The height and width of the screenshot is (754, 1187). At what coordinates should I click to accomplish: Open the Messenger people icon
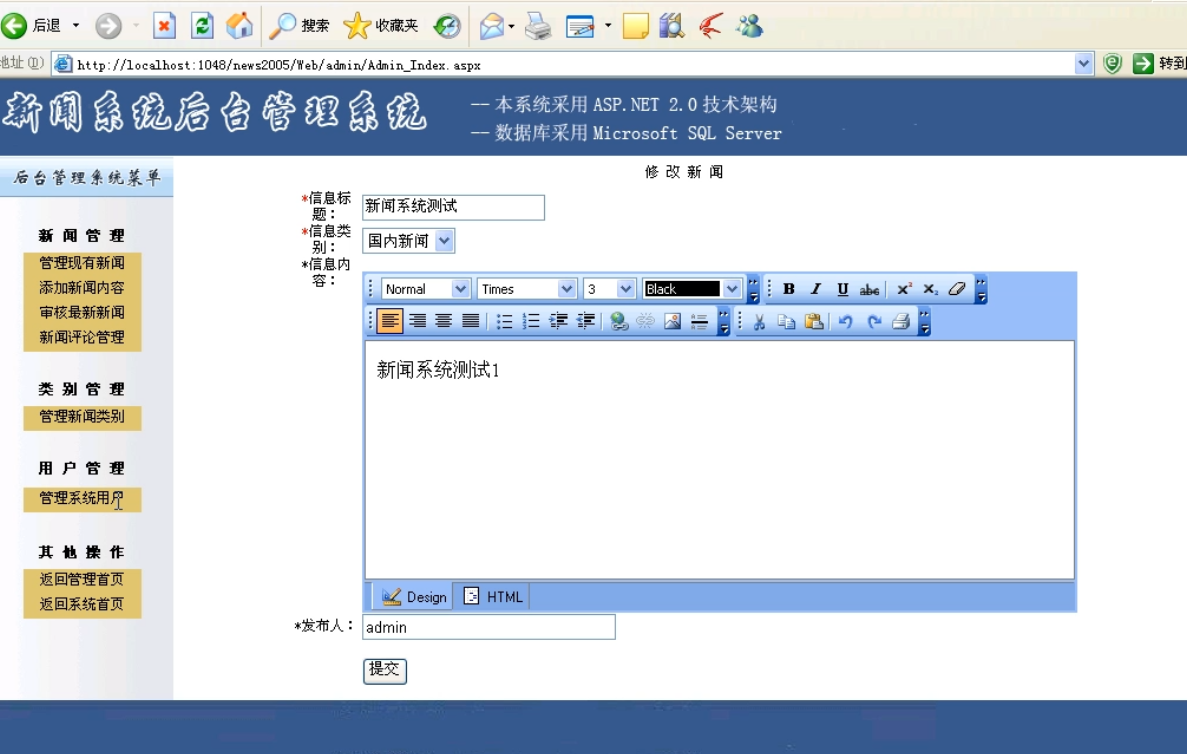point(749,26)
